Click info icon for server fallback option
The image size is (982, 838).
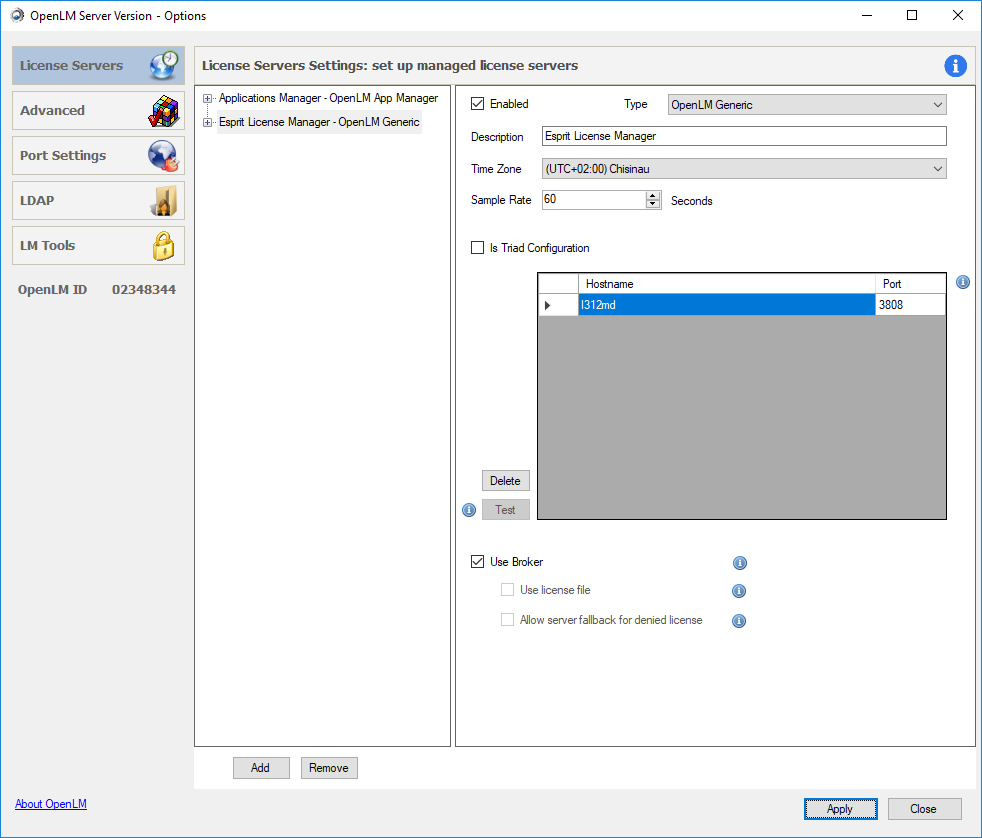point(740,621)
